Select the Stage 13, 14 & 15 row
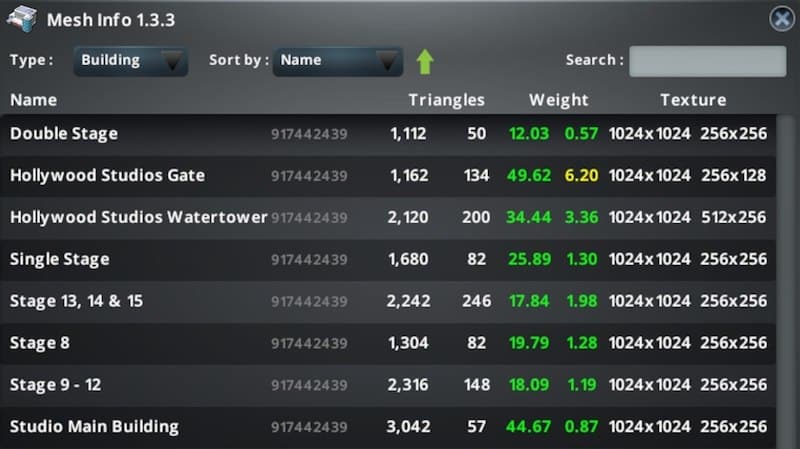 coord(68,302)
